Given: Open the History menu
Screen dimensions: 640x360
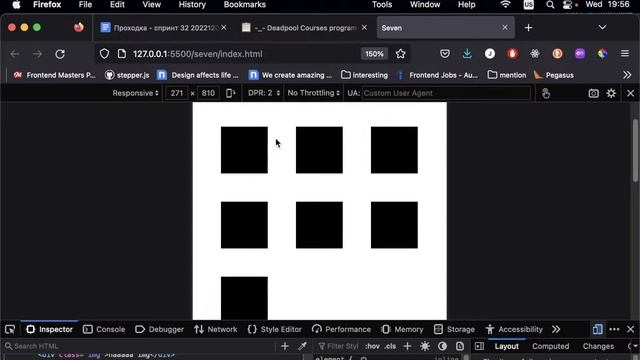Looking at the screenshot, I should click(192, 5).
